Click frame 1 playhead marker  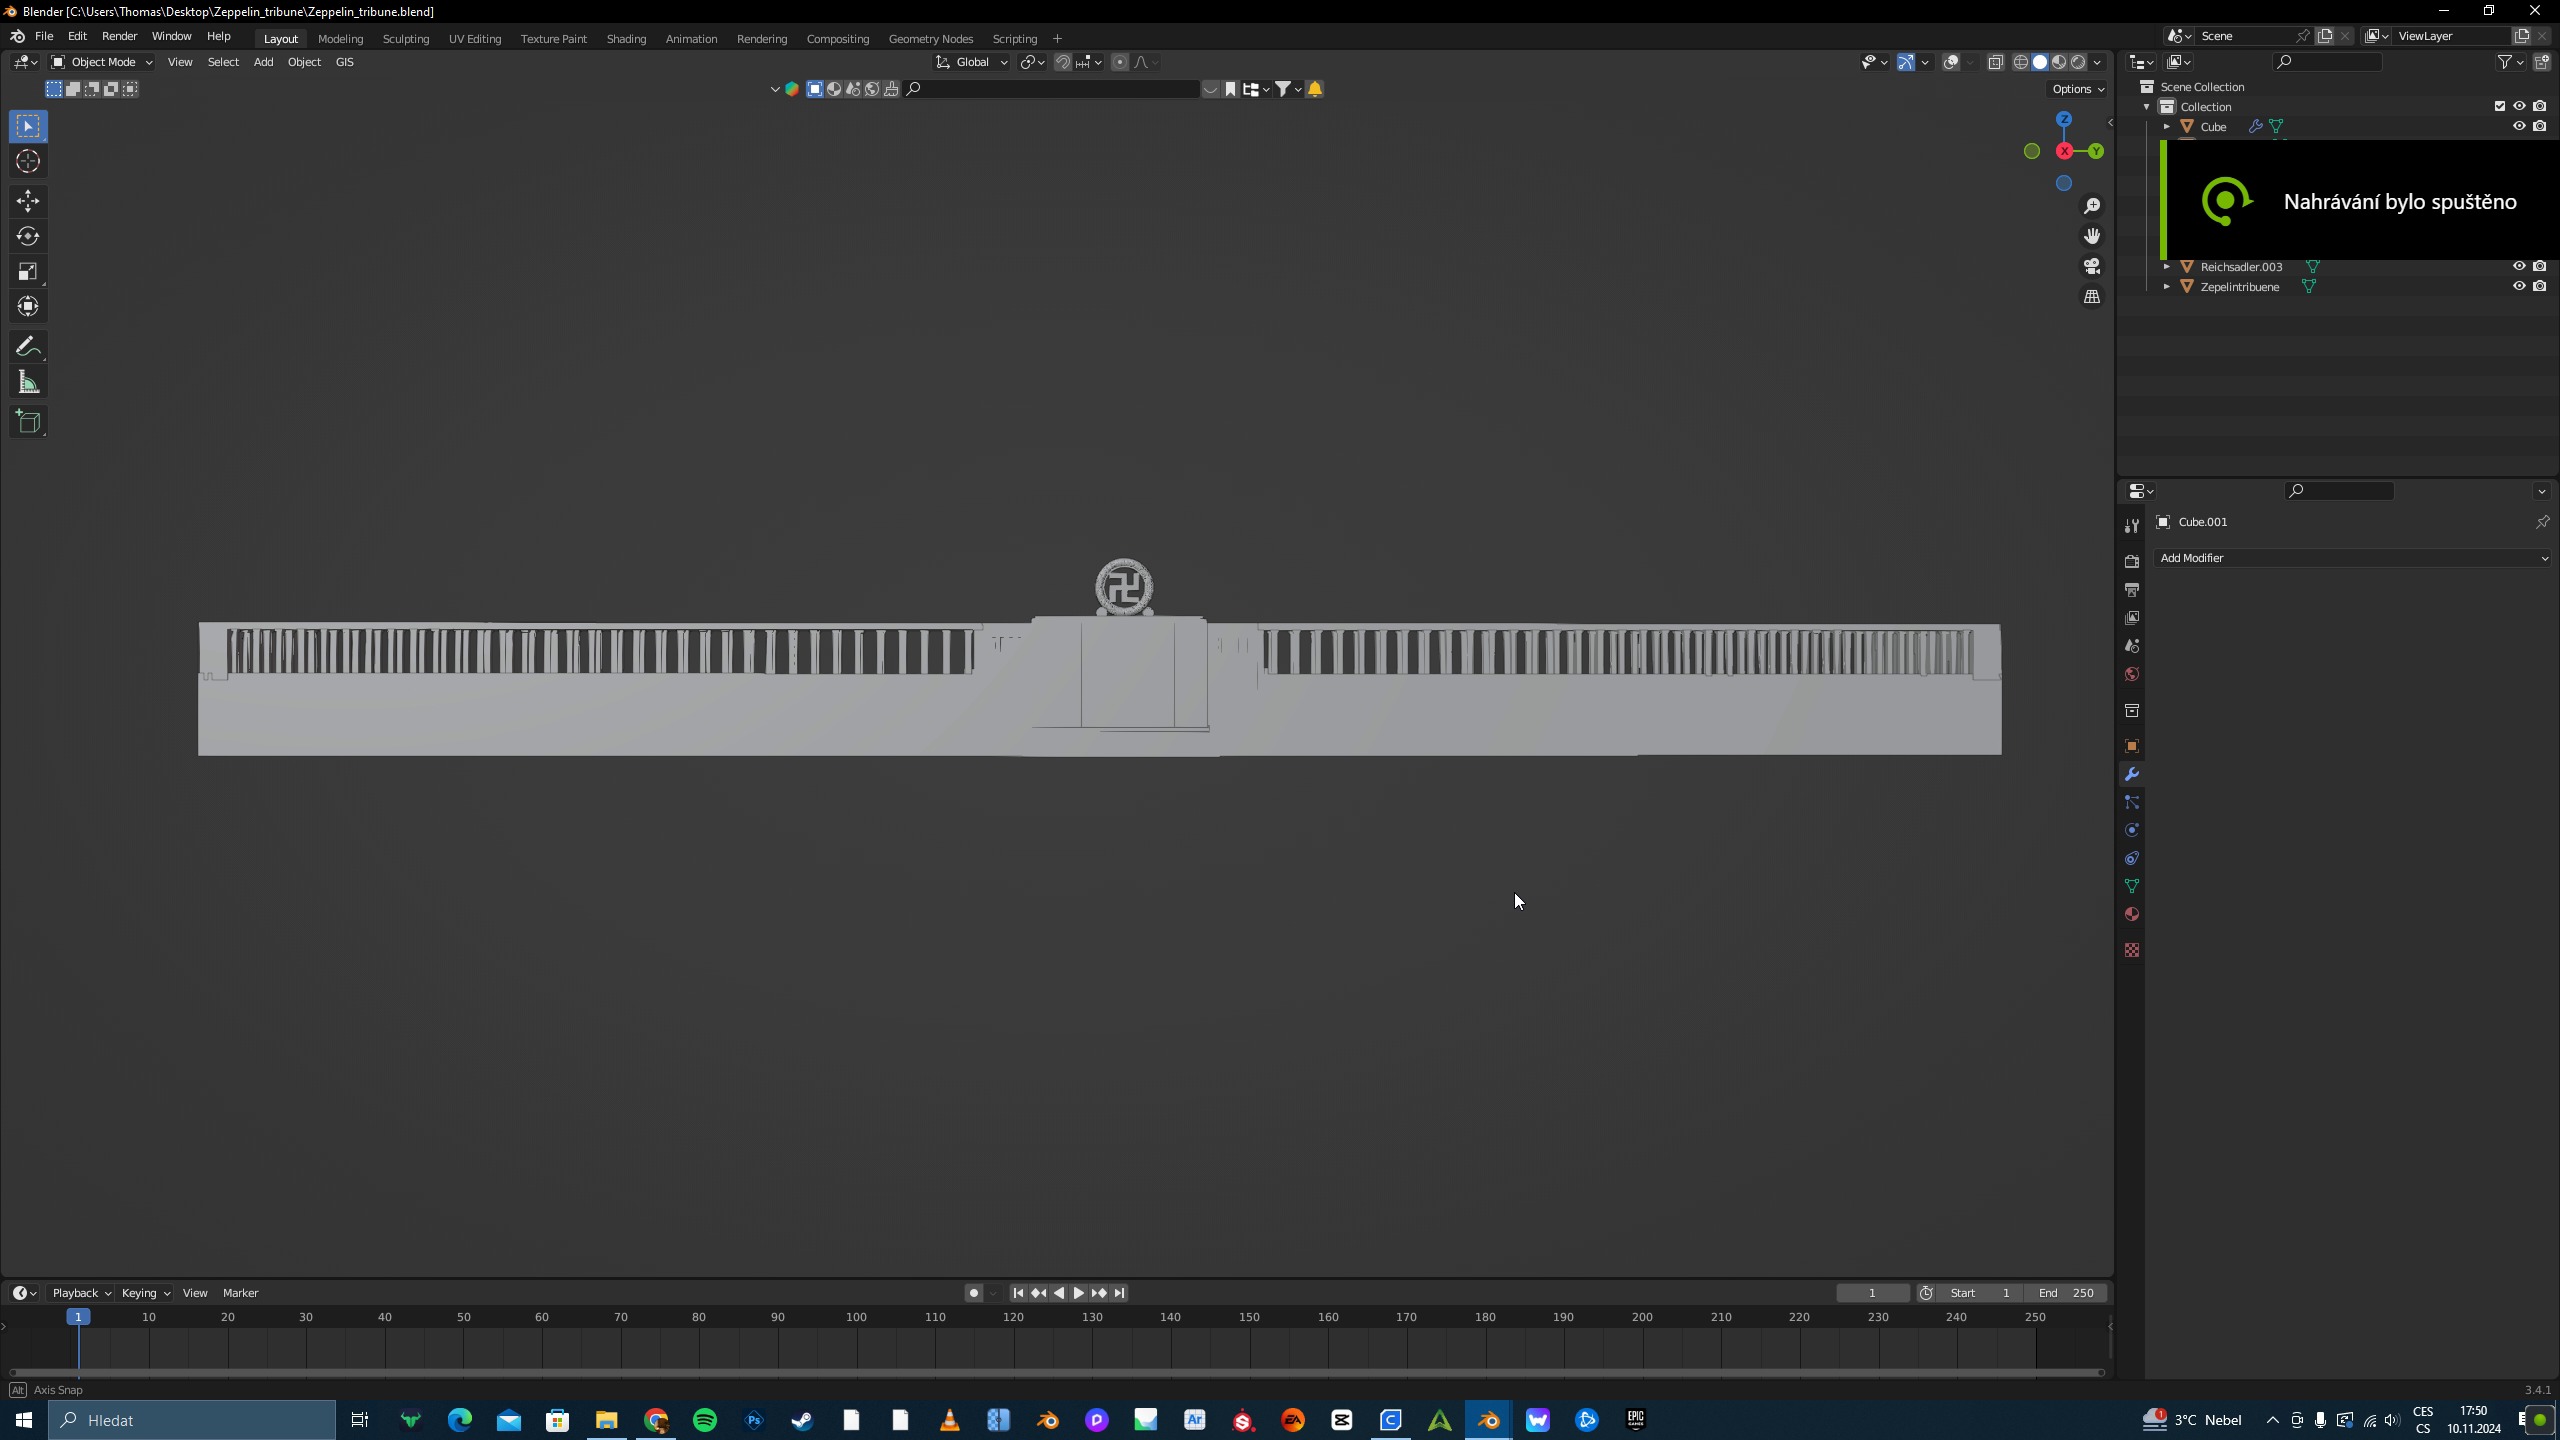[78, 1317]
